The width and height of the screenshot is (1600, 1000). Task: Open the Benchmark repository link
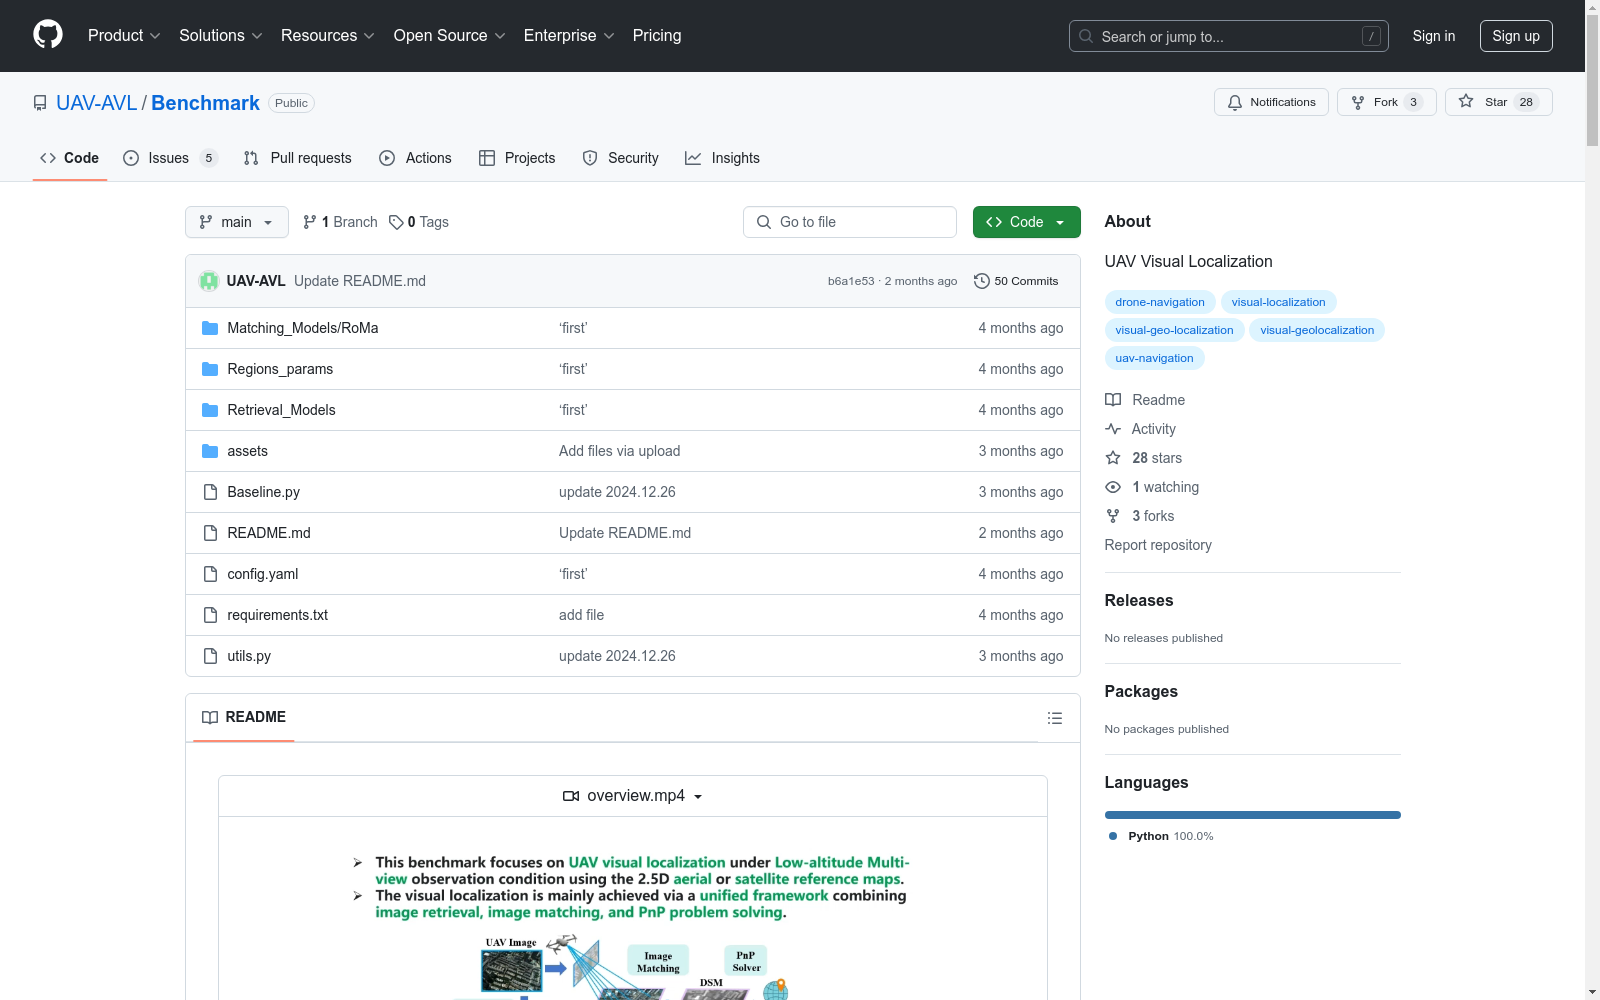(x=205, y=103)
